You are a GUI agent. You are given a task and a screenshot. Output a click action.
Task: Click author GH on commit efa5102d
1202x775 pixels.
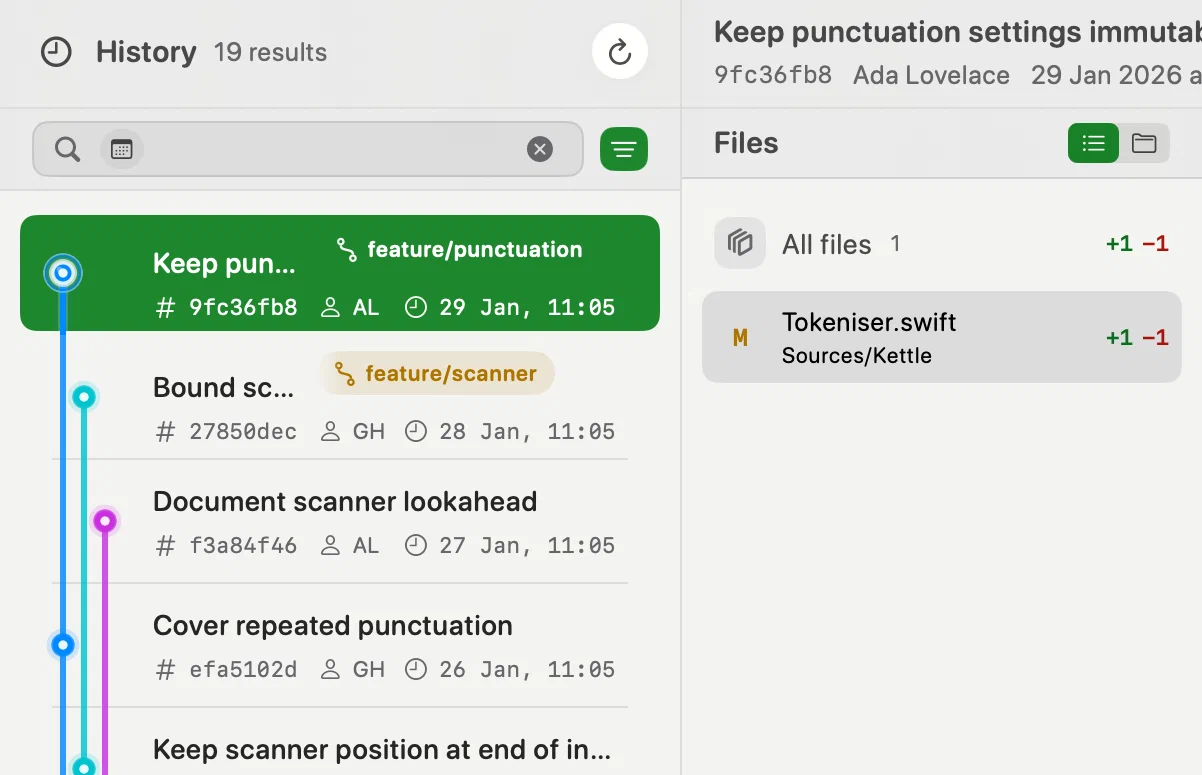pos(369,669)
